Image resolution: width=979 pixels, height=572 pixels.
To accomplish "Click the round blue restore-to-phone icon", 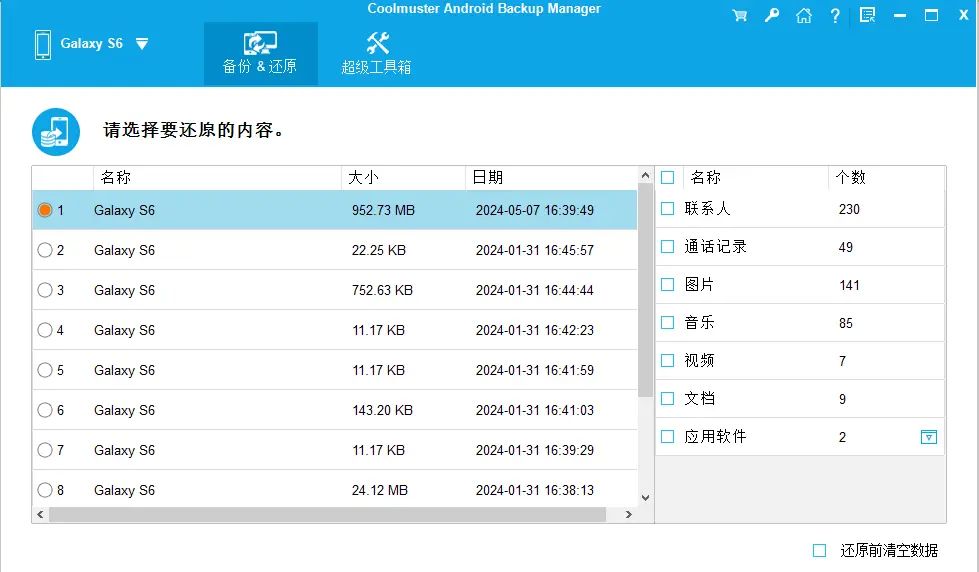I will 56,131.
